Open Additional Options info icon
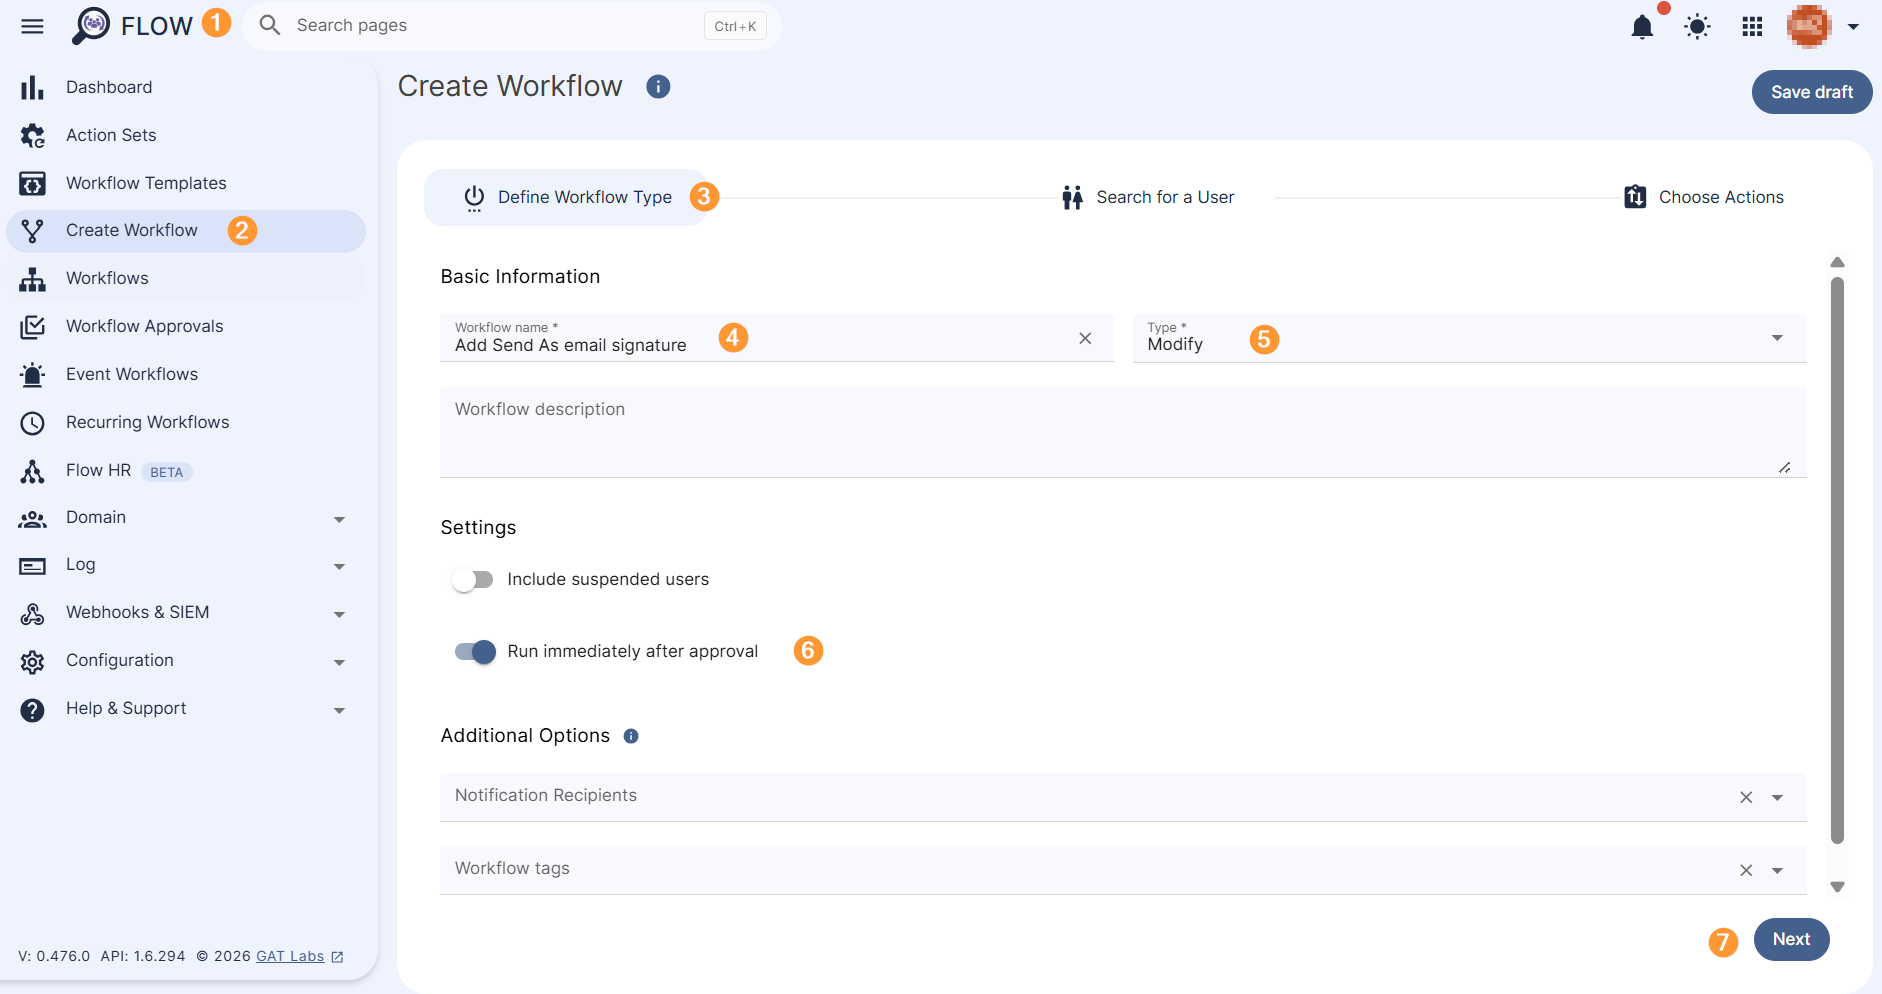This screenshot has height=994, width=1882. click(631, 736)
